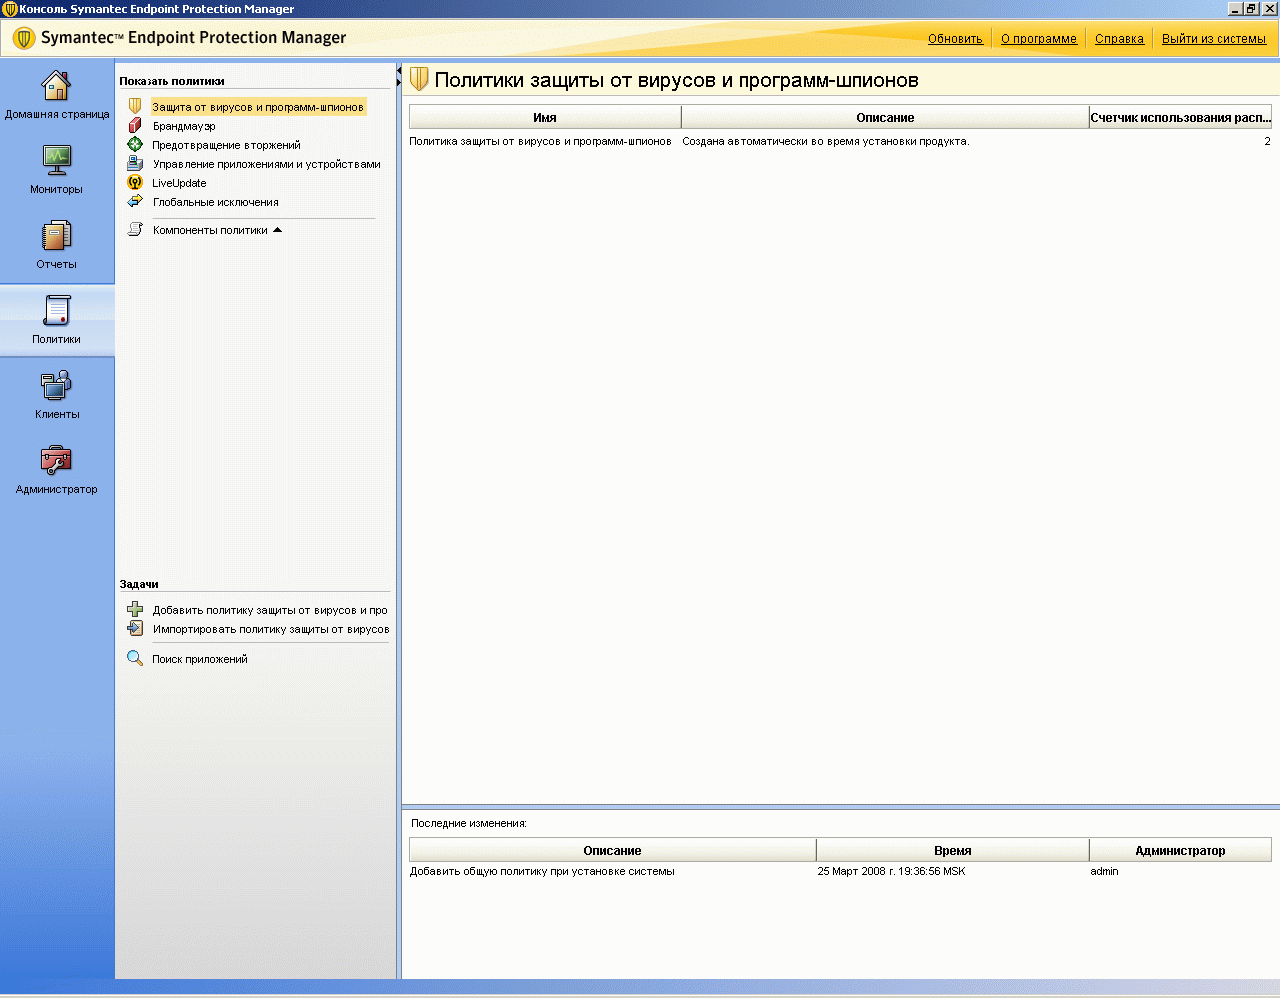Select the Политики section in sidebar
The image size is (1280, 998).
click(x=57, y=320)
